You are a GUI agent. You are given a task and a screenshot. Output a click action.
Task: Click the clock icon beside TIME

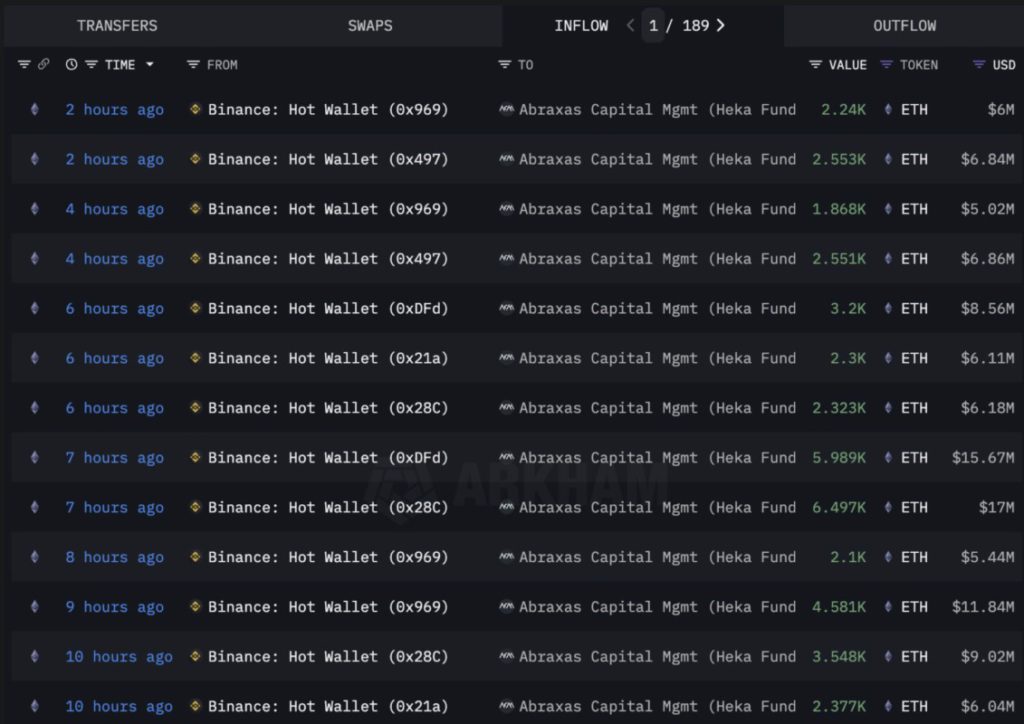pos(71,65)
